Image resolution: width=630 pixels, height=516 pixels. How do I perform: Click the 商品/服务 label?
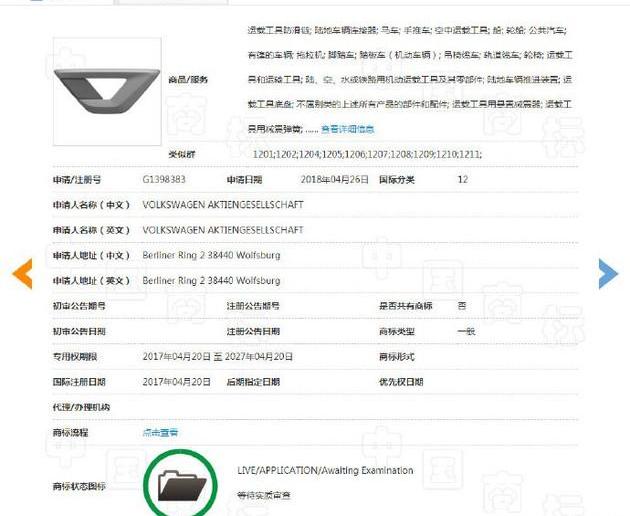(188, 80)
